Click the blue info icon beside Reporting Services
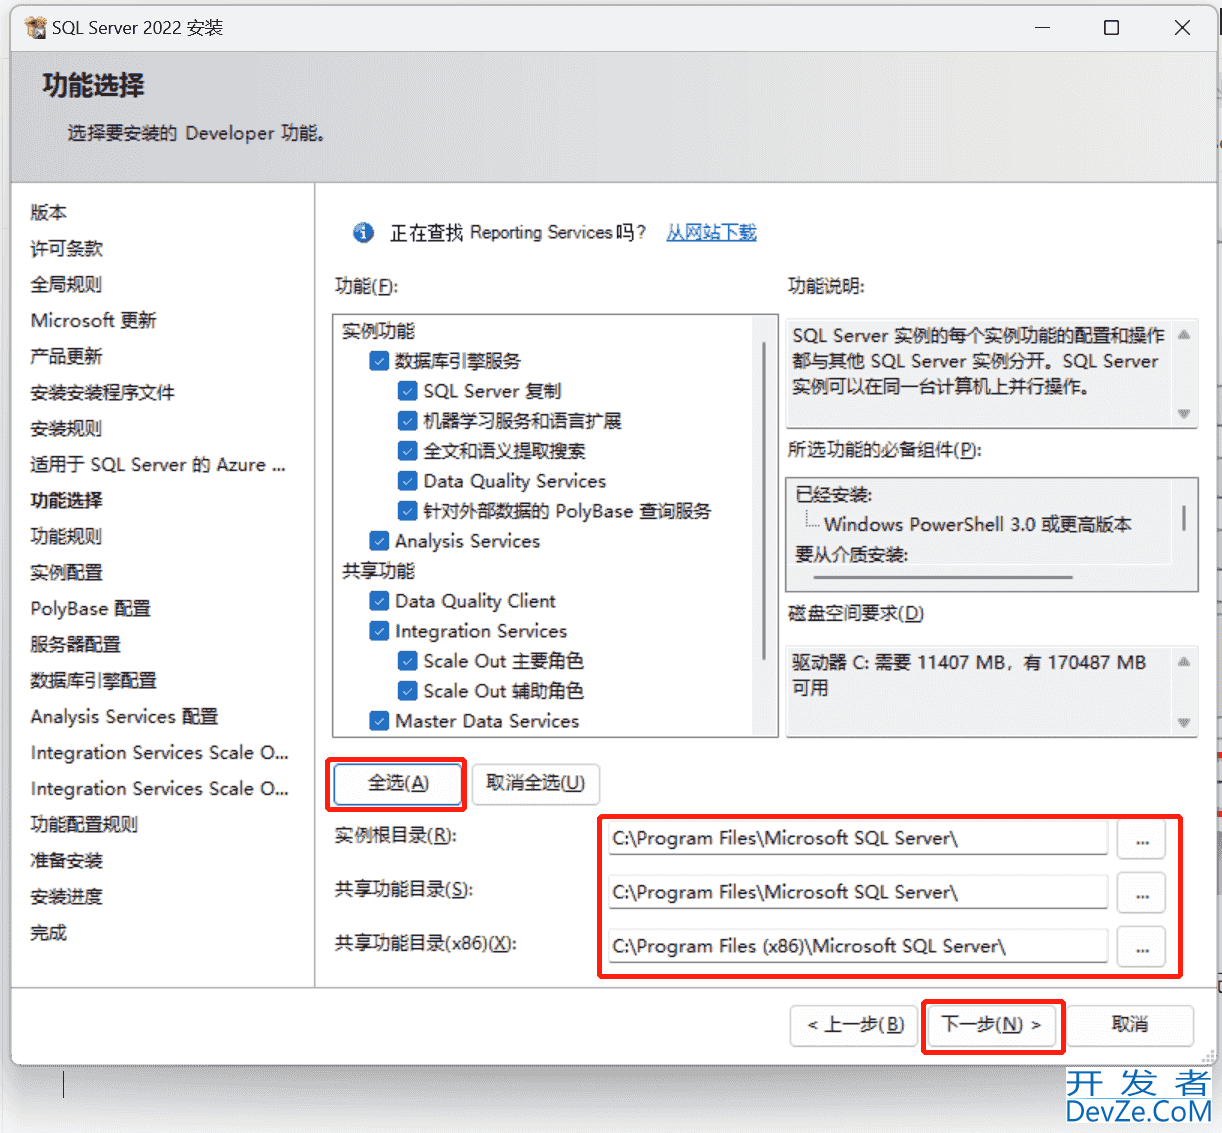 pyautogui.click(x=363, y=232)
